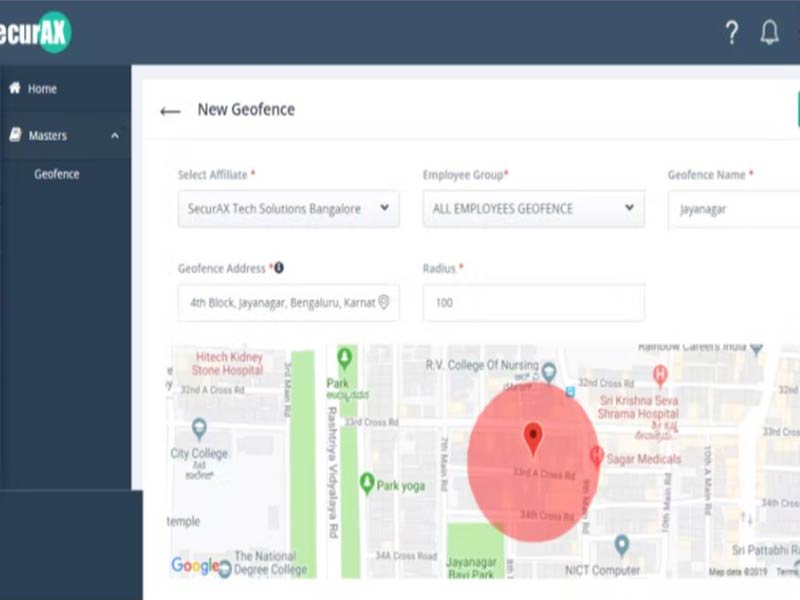This screenshot has width=800, height=600.
Task: Click the 32nd A Cross Rd label
Action: [213, 390]
